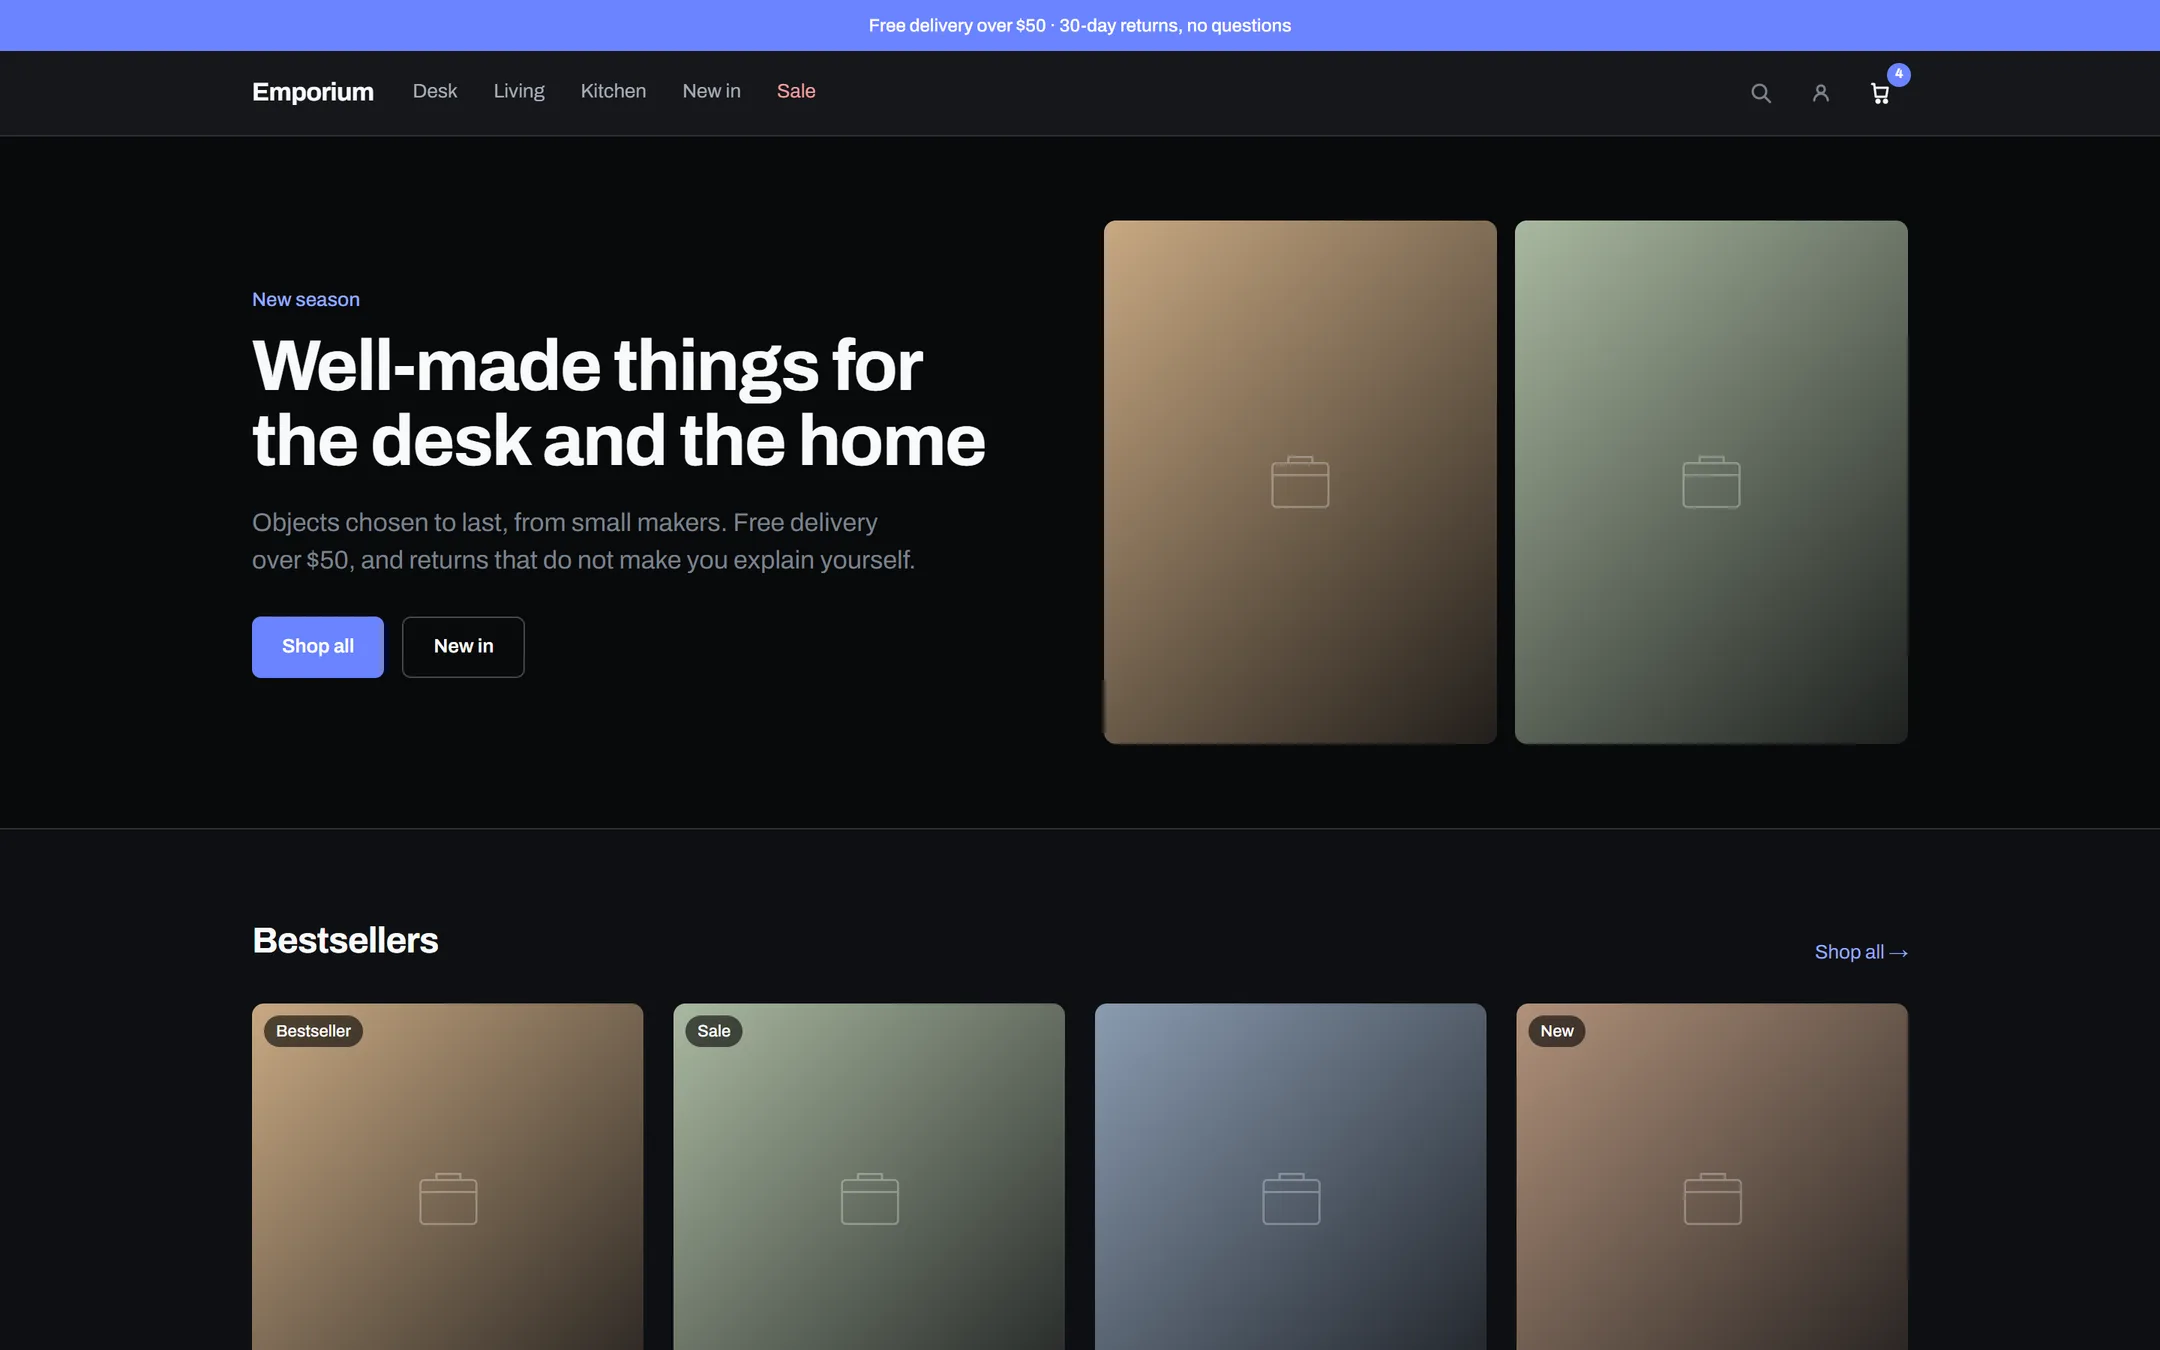Click the outlined New in hero button

(x=463, y=647)
